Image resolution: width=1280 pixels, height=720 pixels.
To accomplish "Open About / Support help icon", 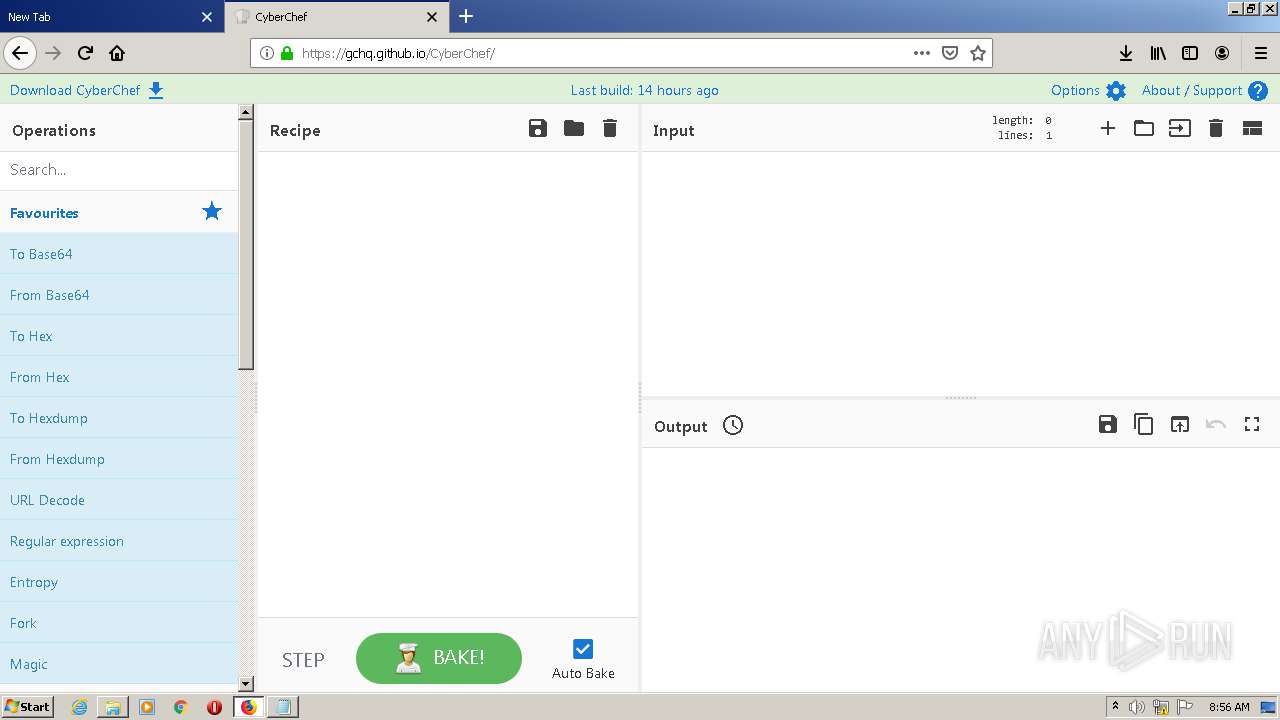I will click(x=1258, y=91).
